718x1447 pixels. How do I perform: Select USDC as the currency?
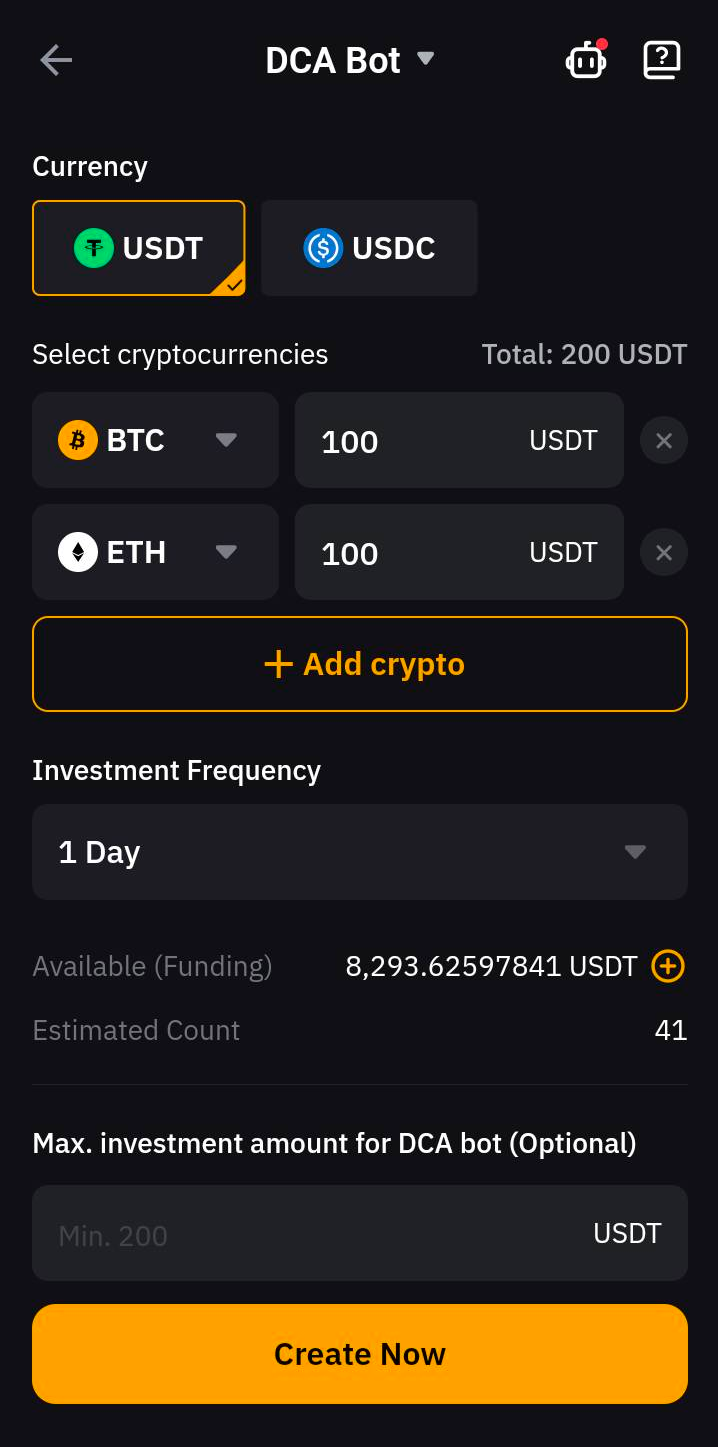(x=369, y=248)
